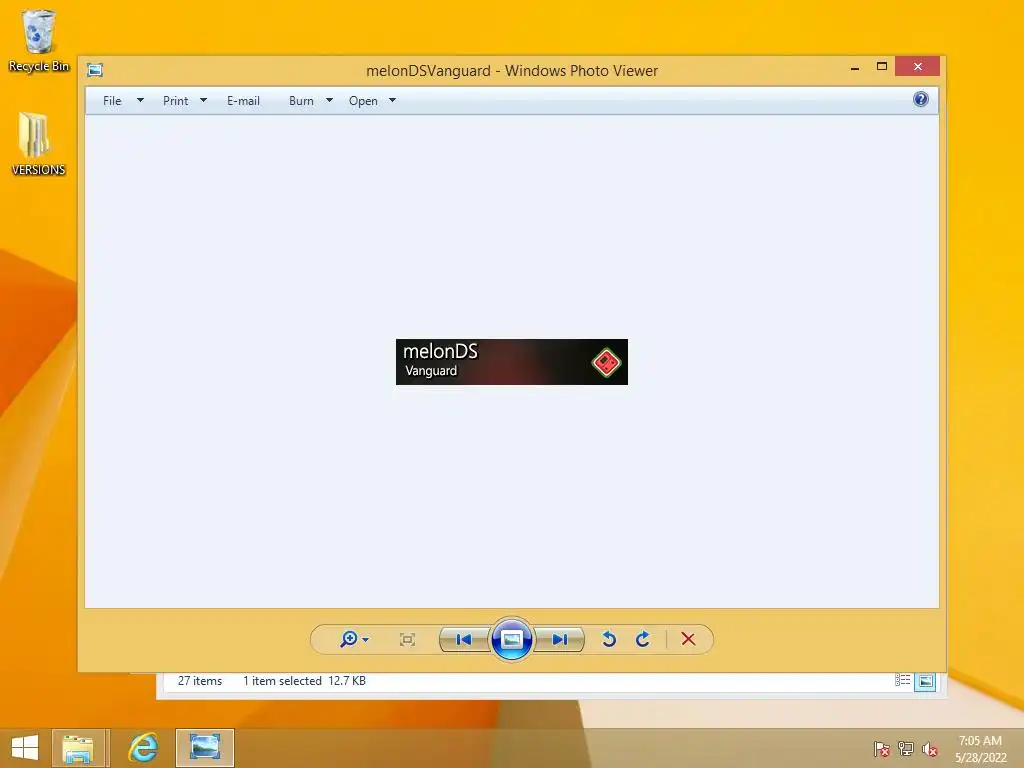Rotate the image clockwise

click(x=643, y=639)
